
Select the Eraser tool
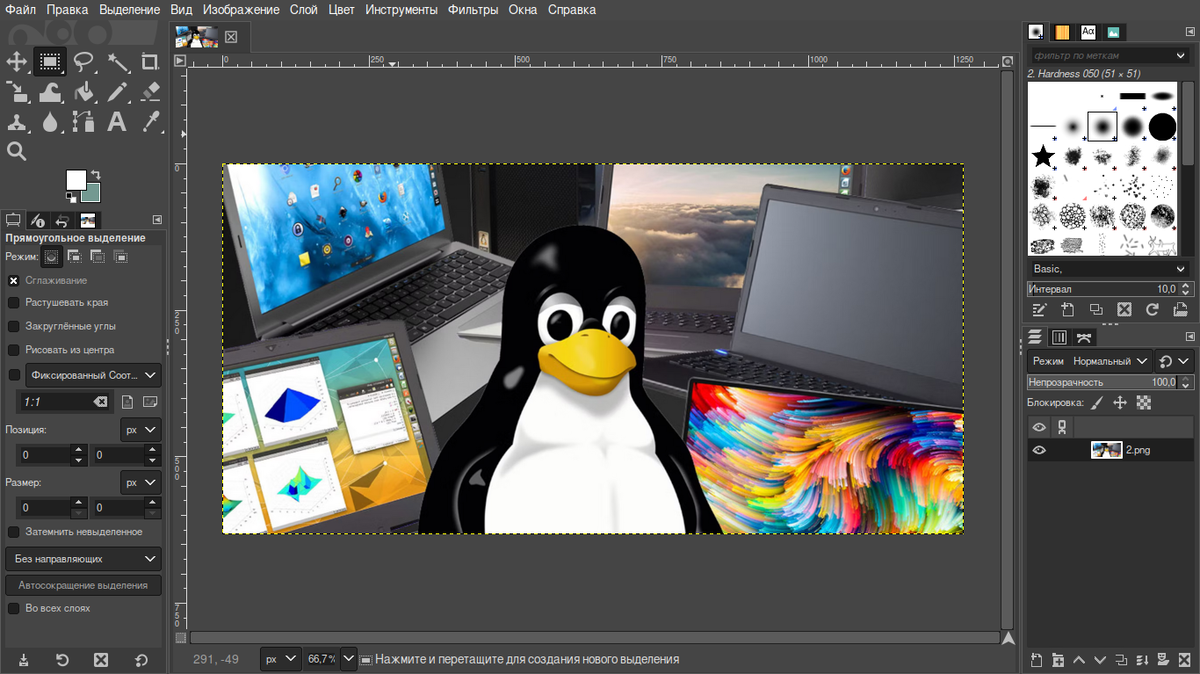coord(150,92)
